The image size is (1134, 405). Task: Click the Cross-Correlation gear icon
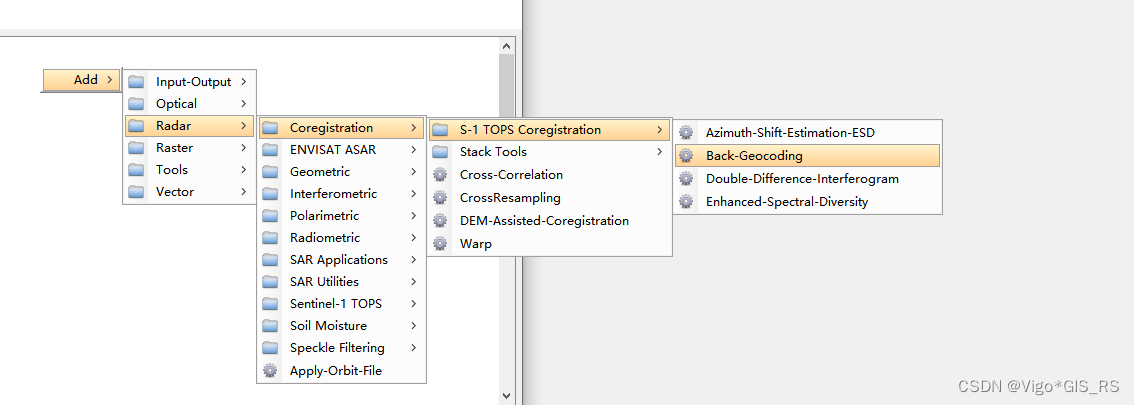tap(440, 175)
